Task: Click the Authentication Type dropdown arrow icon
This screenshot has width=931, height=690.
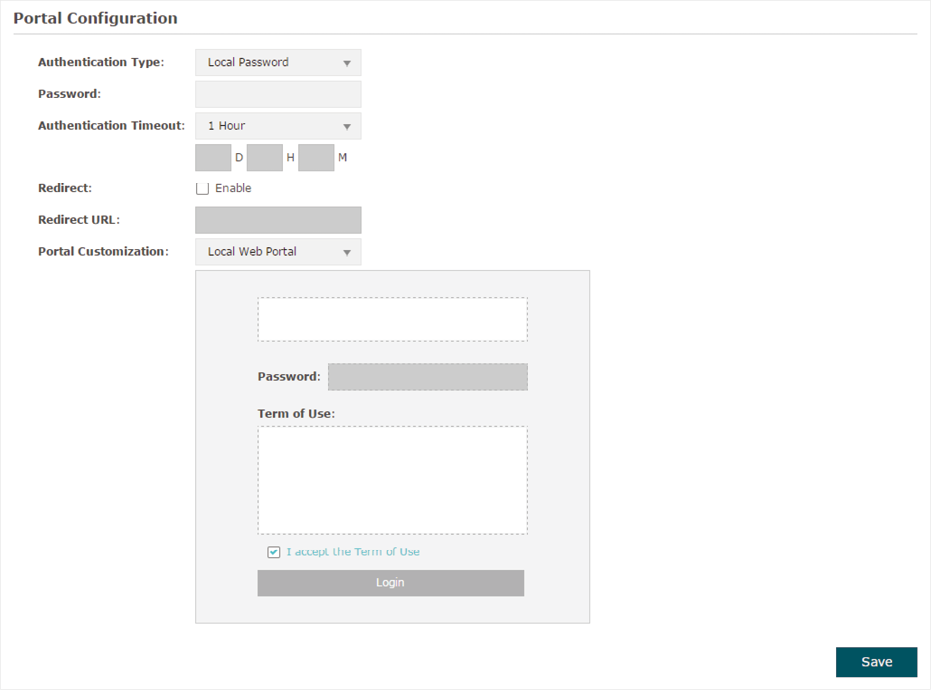Action: tap(347, 63)
